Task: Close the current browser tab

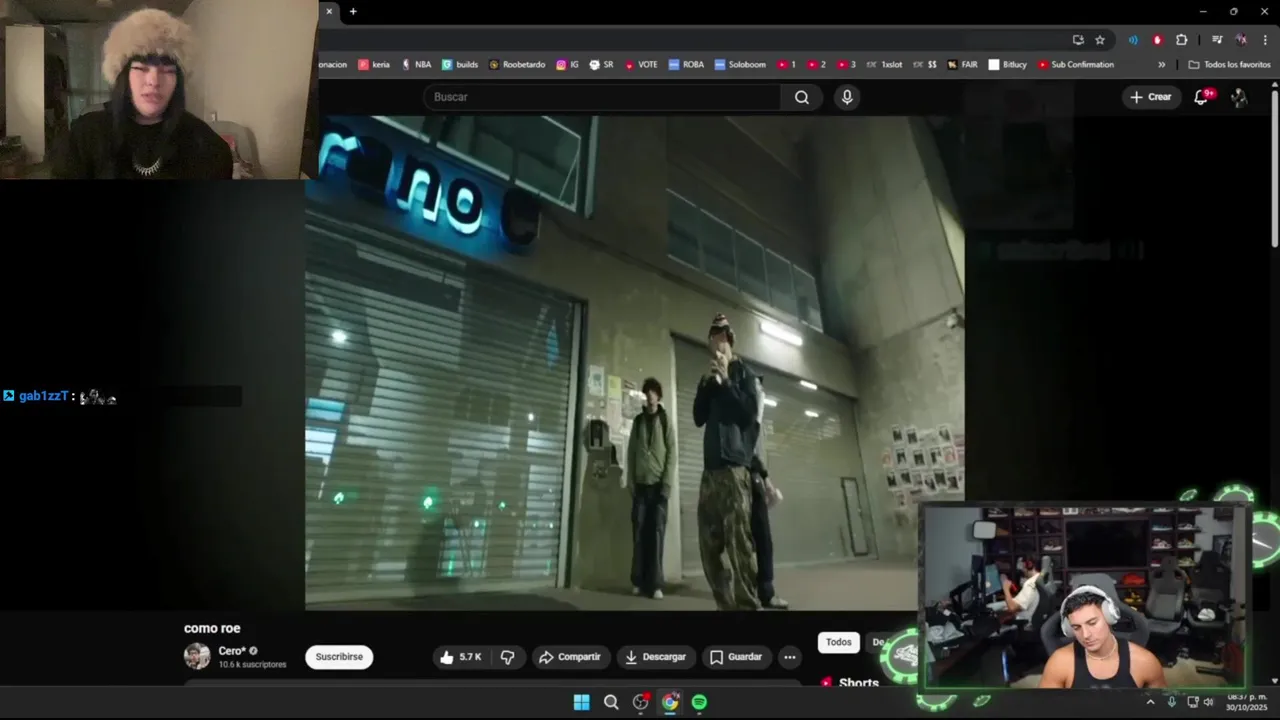Action: 329,11
